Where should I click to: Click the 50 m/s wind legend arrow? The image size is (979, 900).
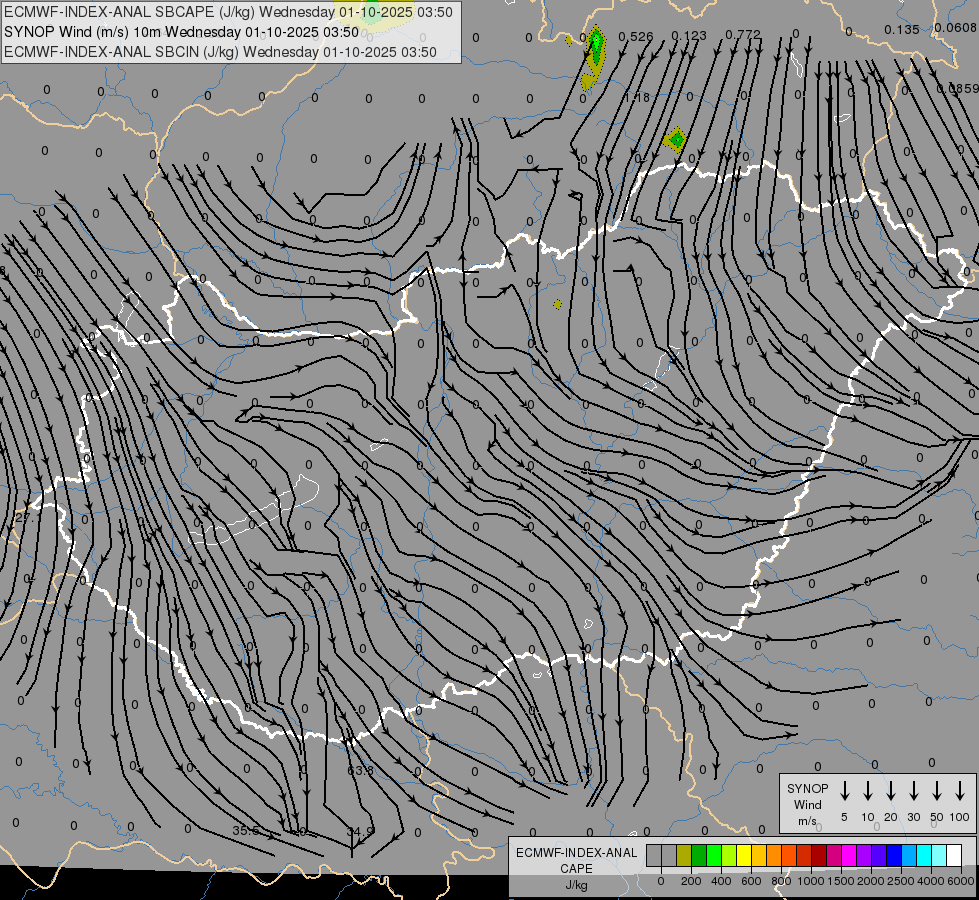pyautogui.click(x=937, y=791)
